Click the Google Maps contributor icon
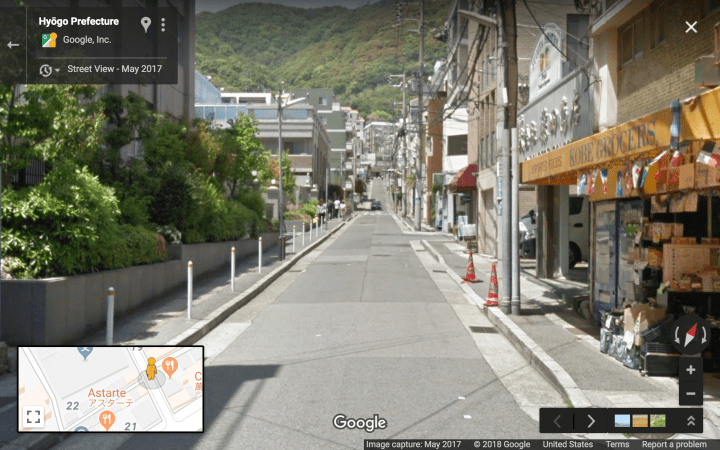Screen dimensions: 720x450 pyautogui.click(x=49, y=40)
